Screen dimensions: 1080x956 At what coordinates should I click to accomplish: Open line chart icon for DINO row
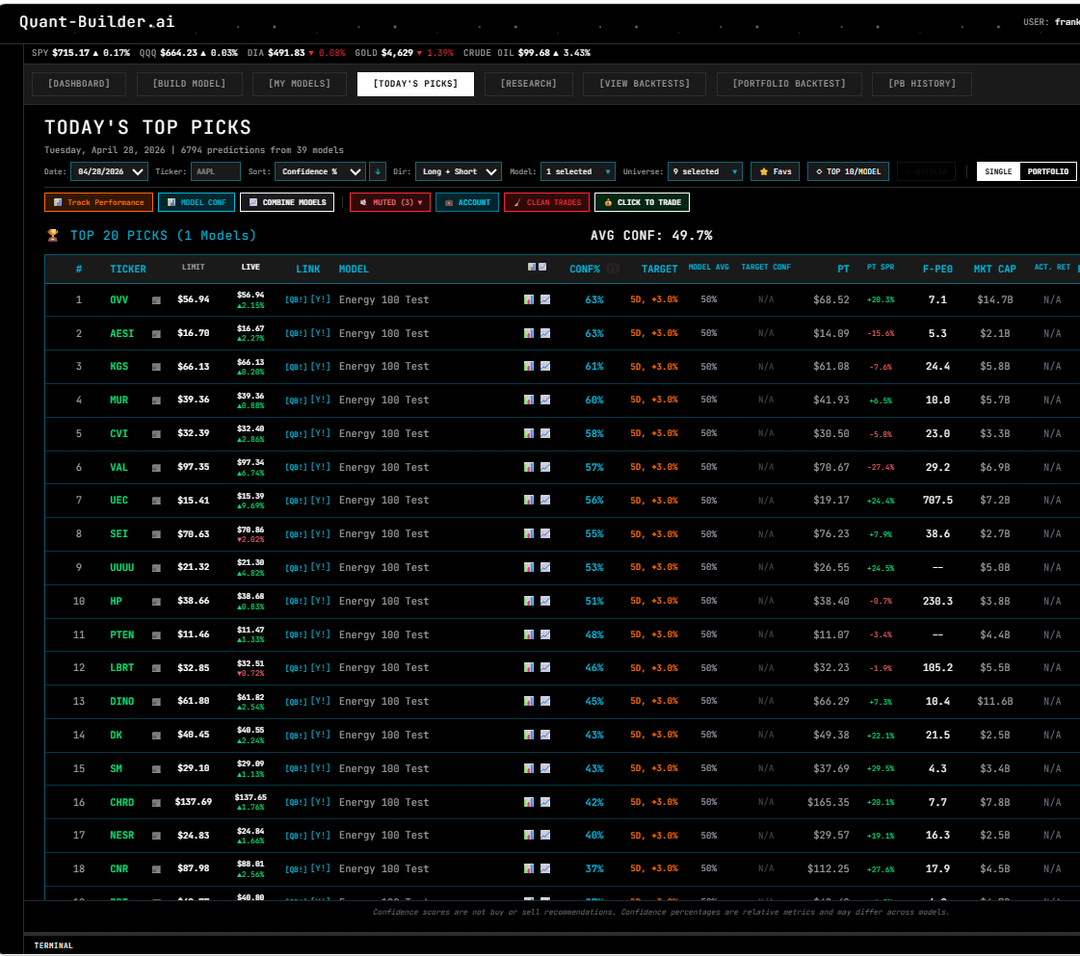[545, 701]
